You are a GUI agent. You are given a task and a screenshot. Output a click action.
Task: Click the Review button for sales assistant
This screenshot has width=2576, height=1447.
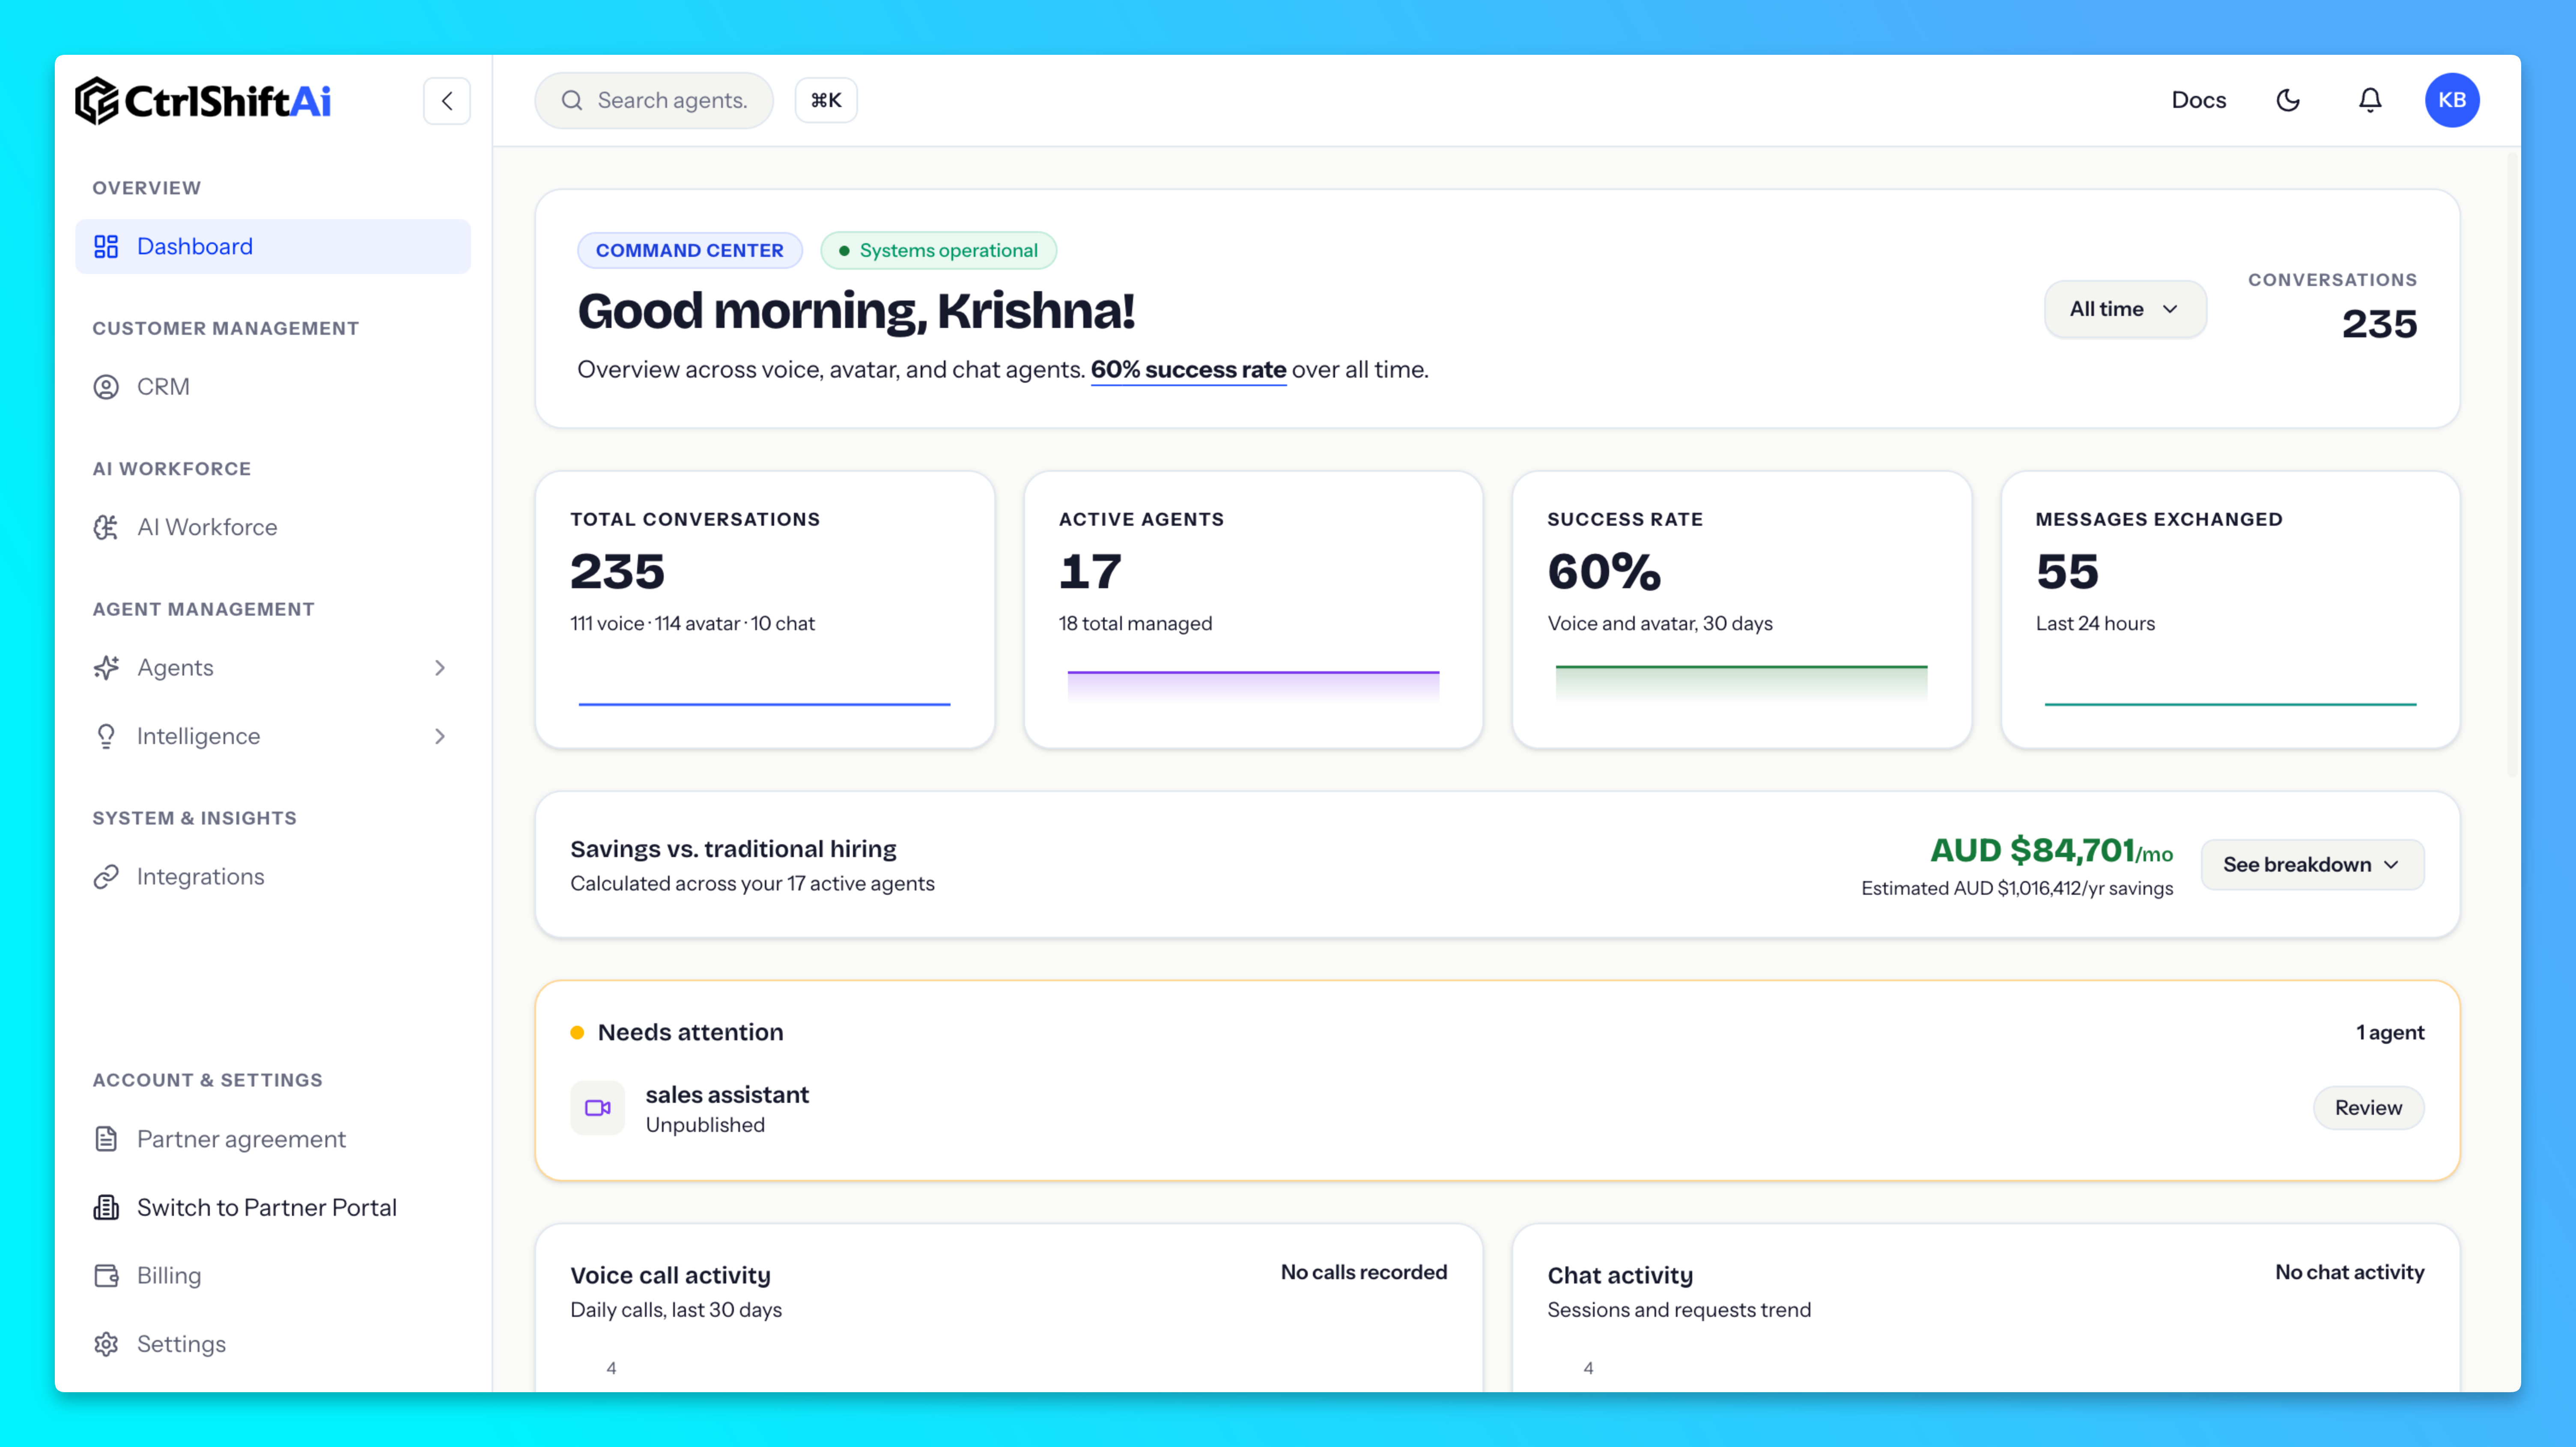coord(2368,1108)
